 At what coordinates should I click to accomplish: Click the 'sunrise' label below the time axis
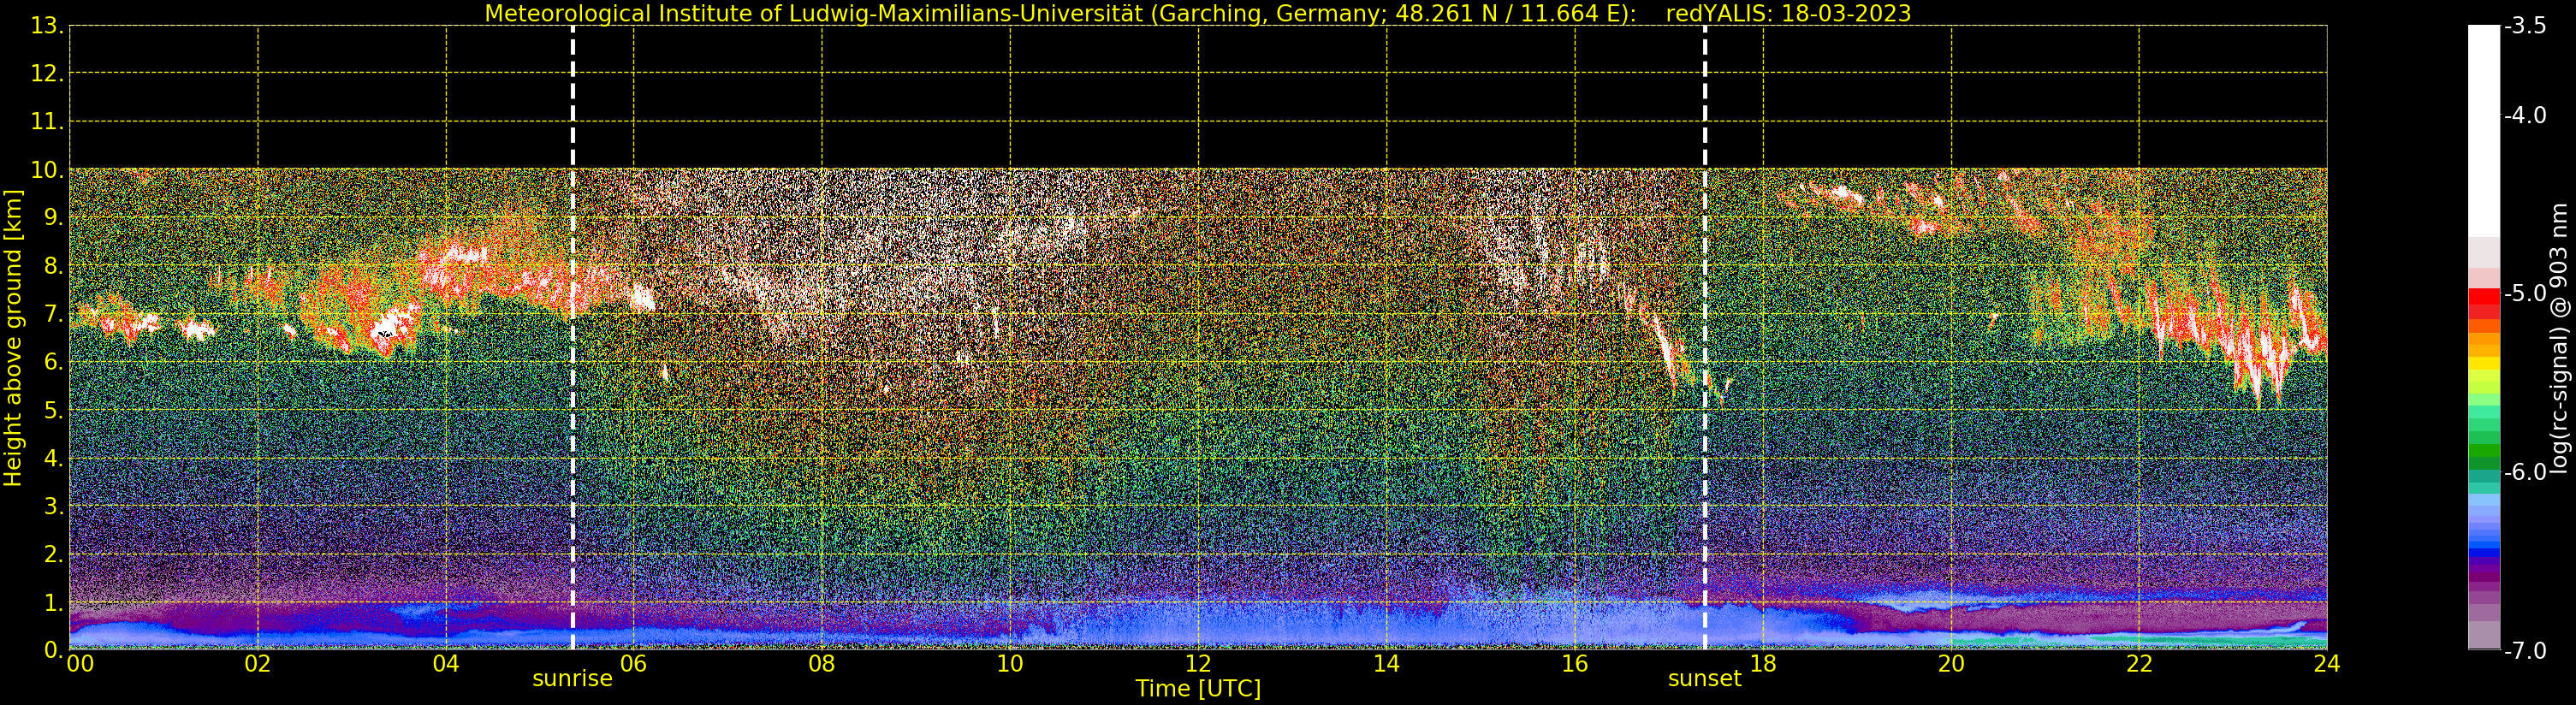click(x=572, y=678)
